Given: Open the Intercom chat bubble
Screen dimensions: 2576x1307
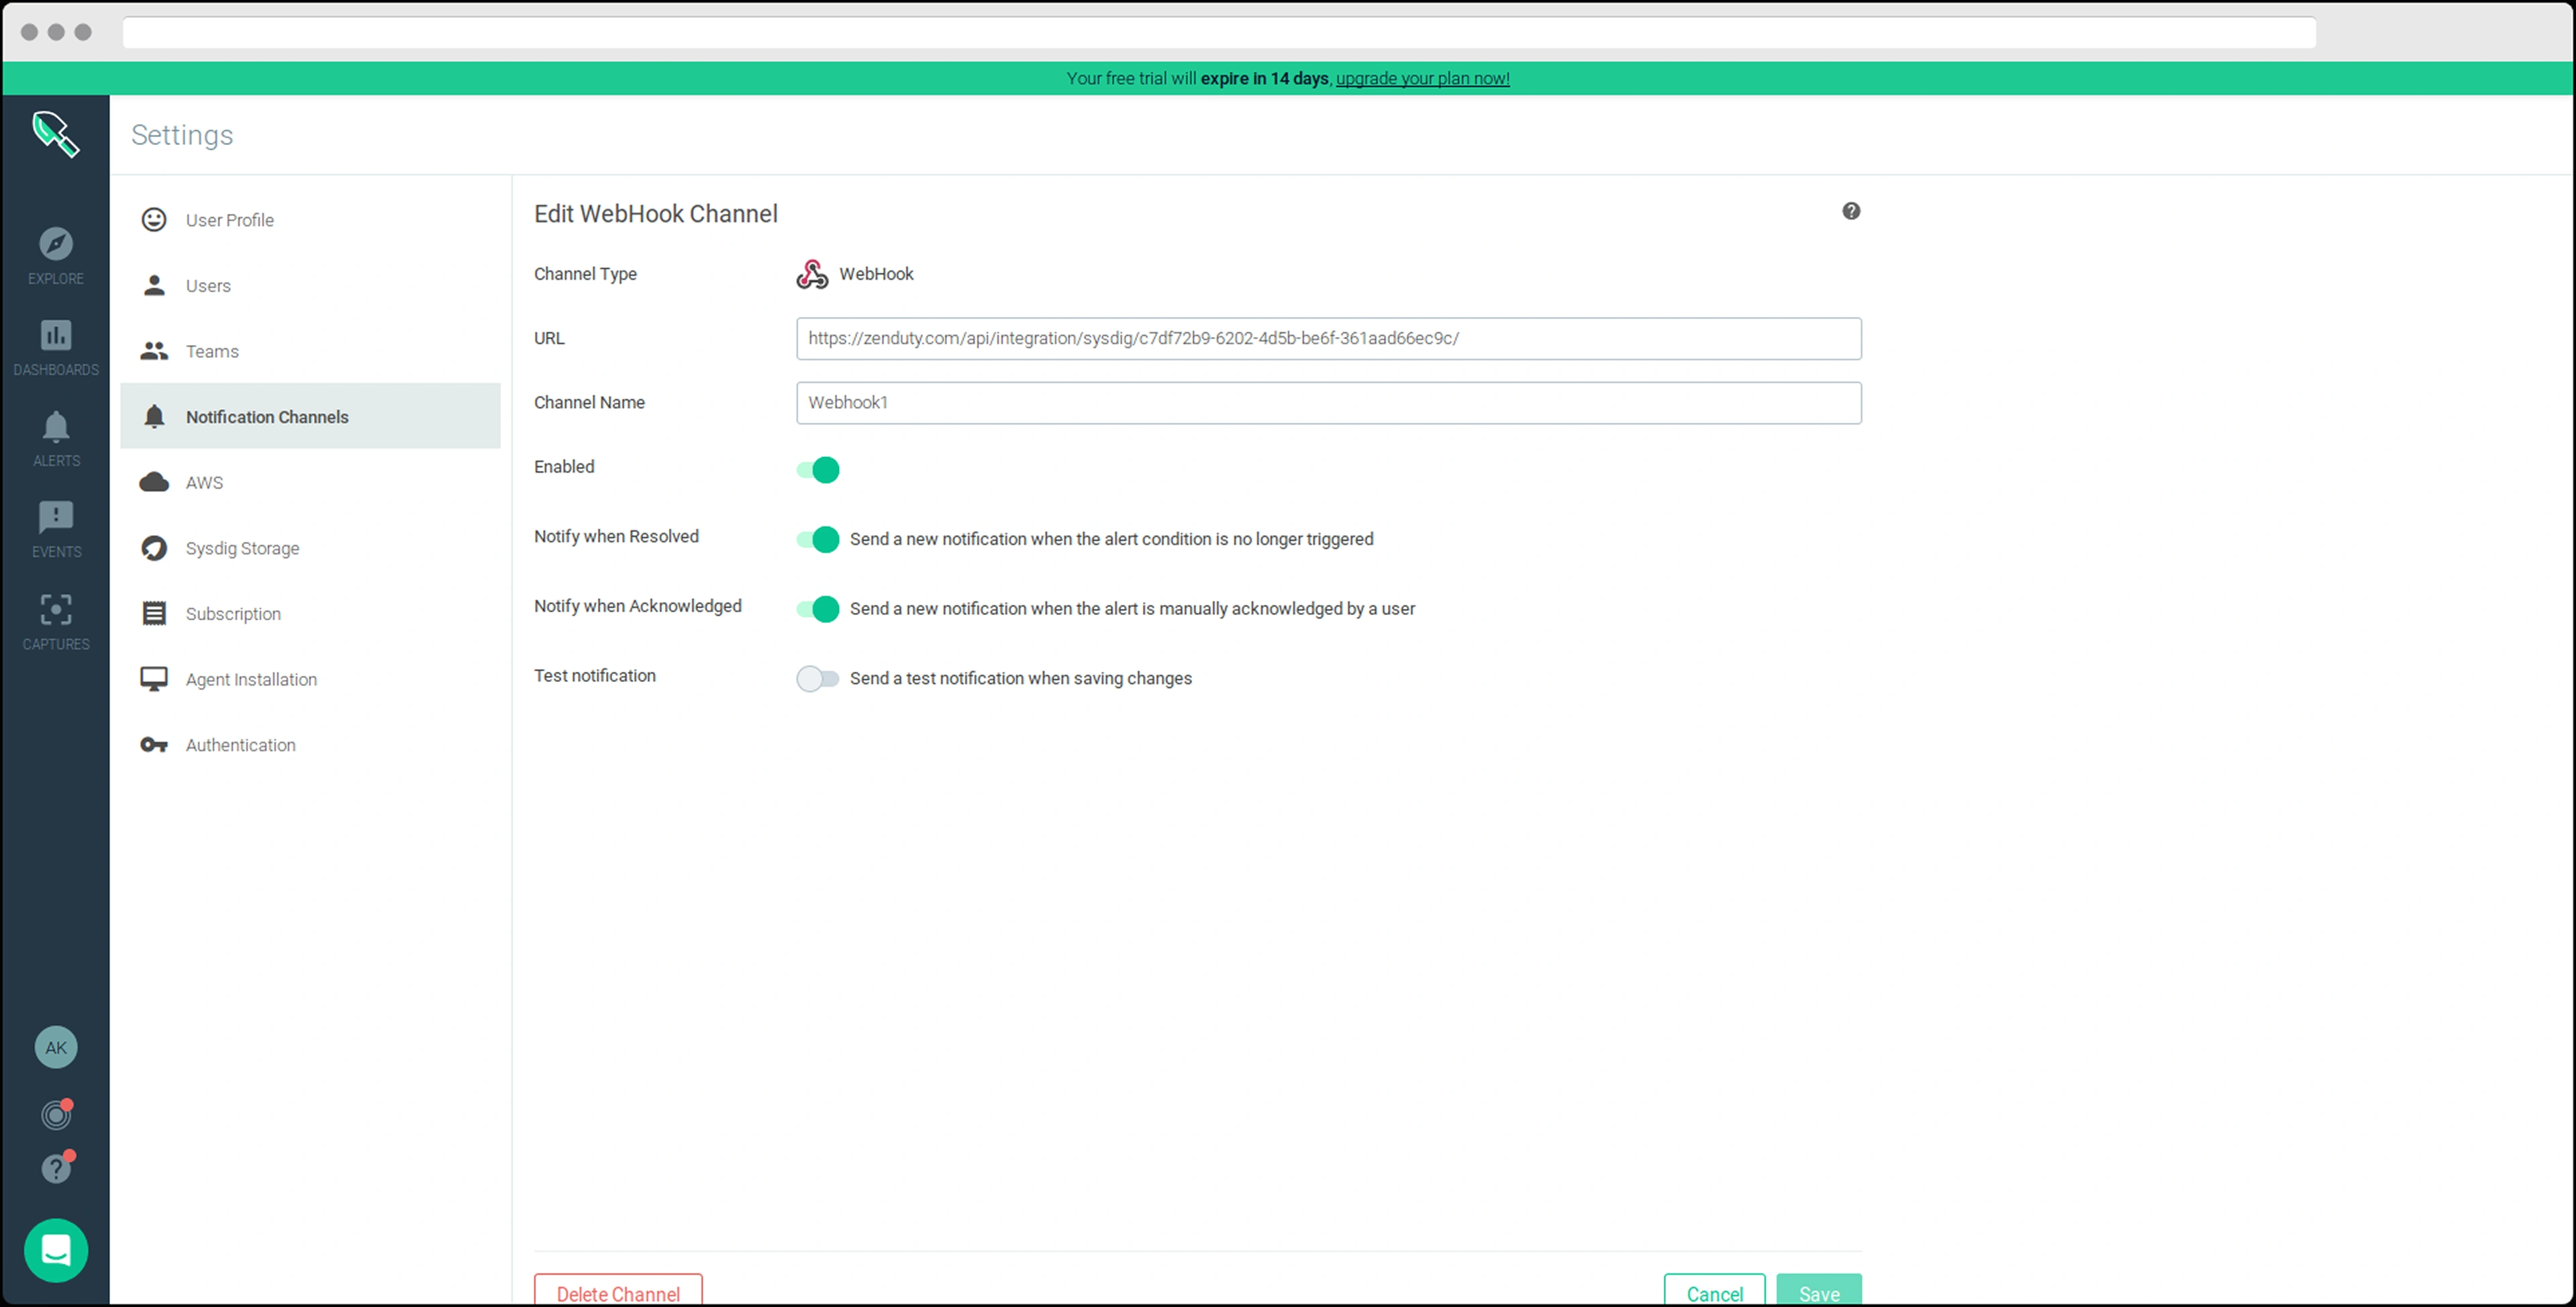Looking at the screenshot, I should [x=56, y=1250].
